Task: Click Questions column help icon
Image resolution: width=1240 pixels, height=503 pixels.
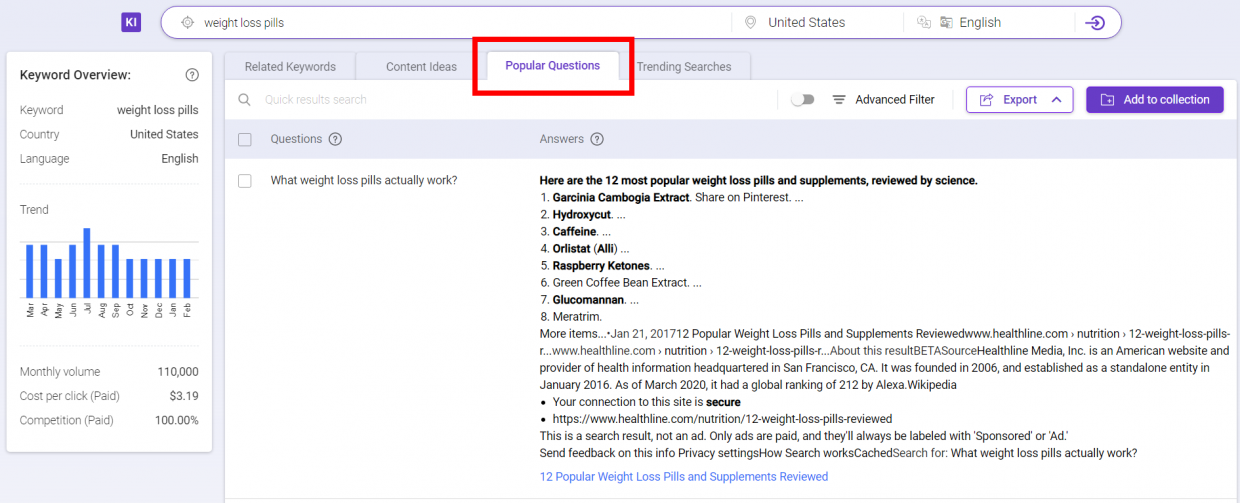Action: pos(335,139)
